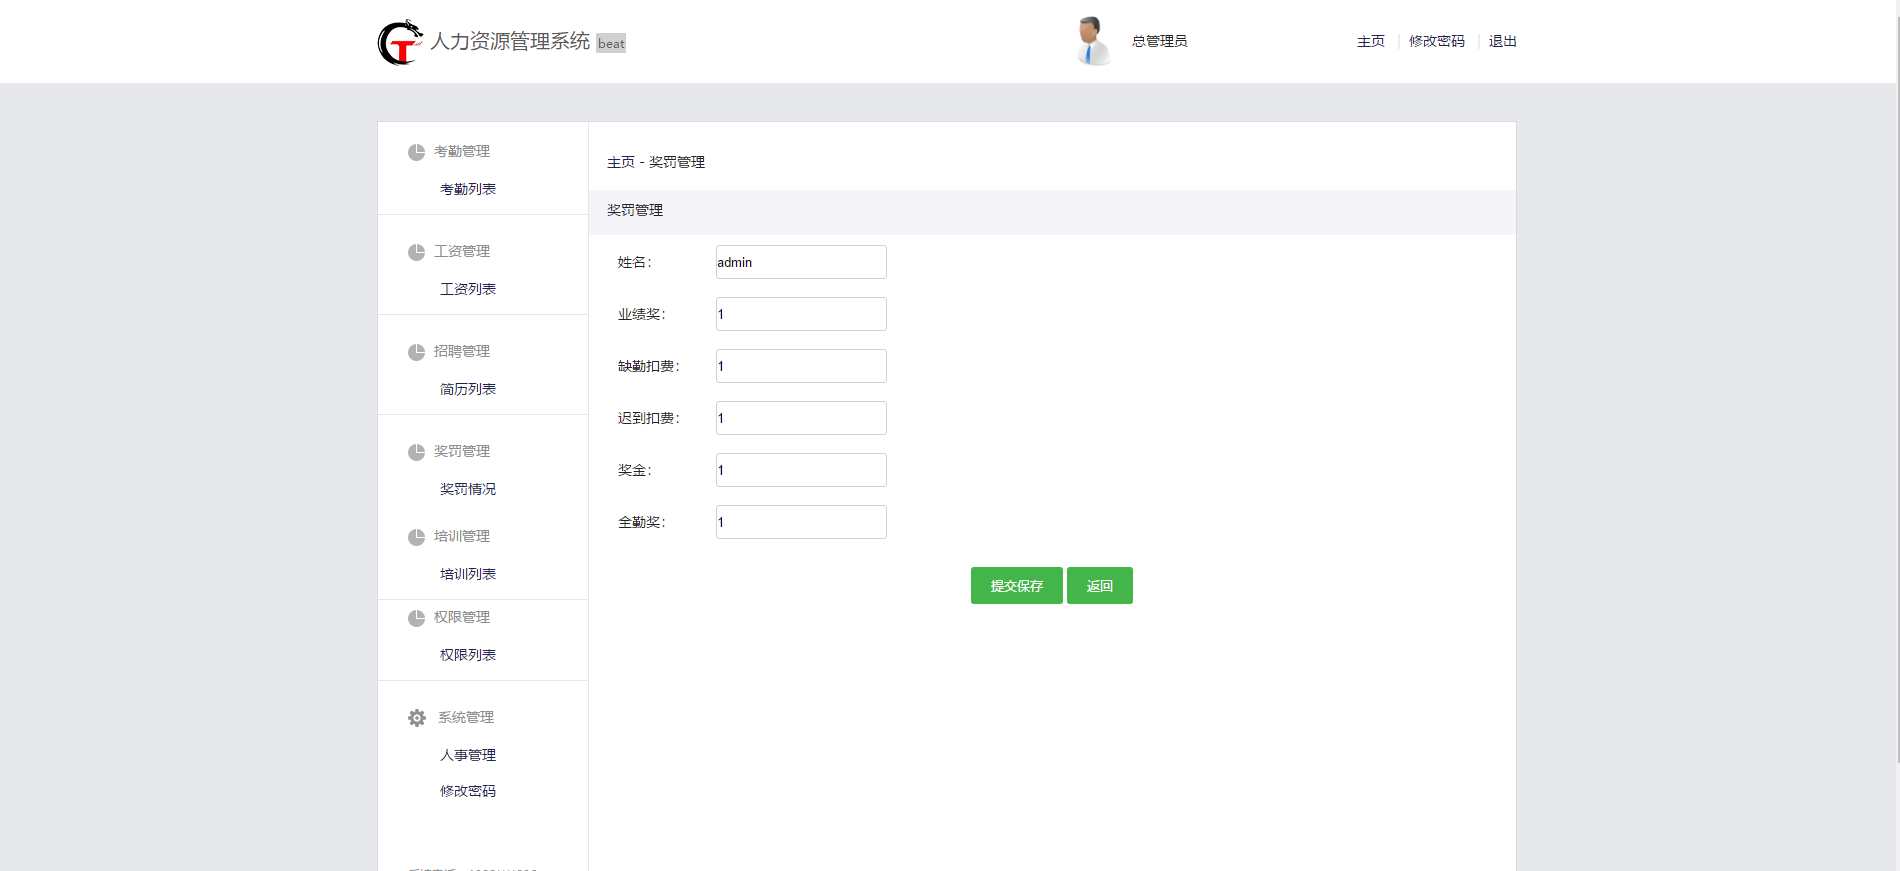Open 人事管理 under 系统管理

pos(468,755)
